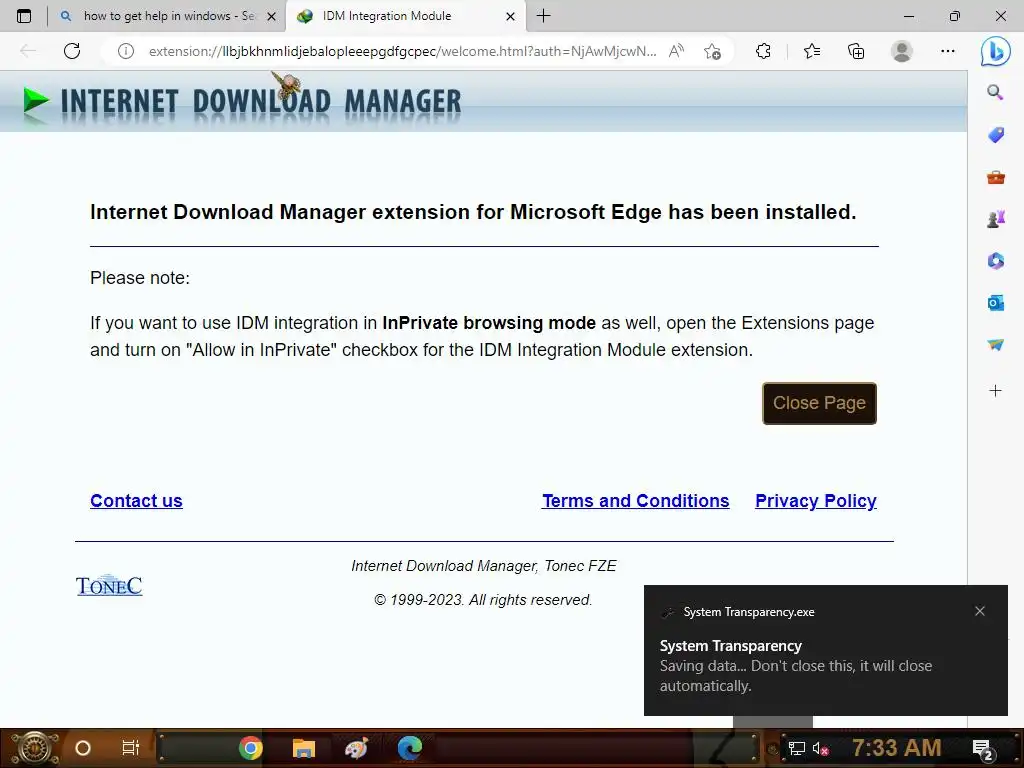1024x768 pixels.
Task: Open the Bing chat sidebar button
Action: click(x=995, y=51)
